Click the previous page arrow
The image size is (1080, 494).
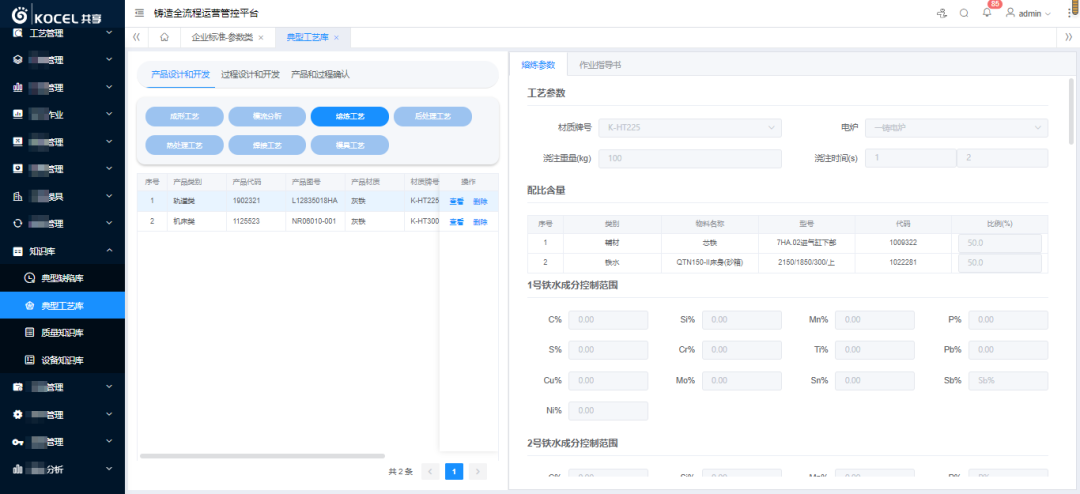tap(430, 471)
